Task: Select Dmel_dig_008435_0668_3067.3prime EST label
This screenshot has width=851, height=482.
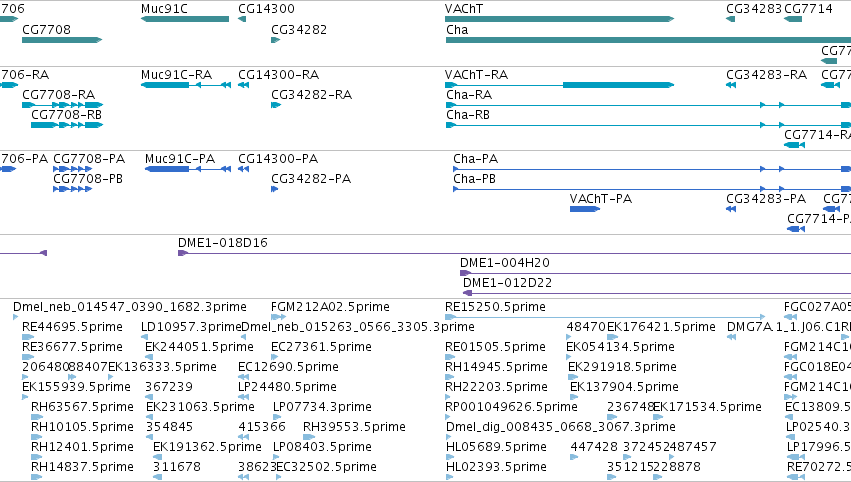Action: (561, 427)
